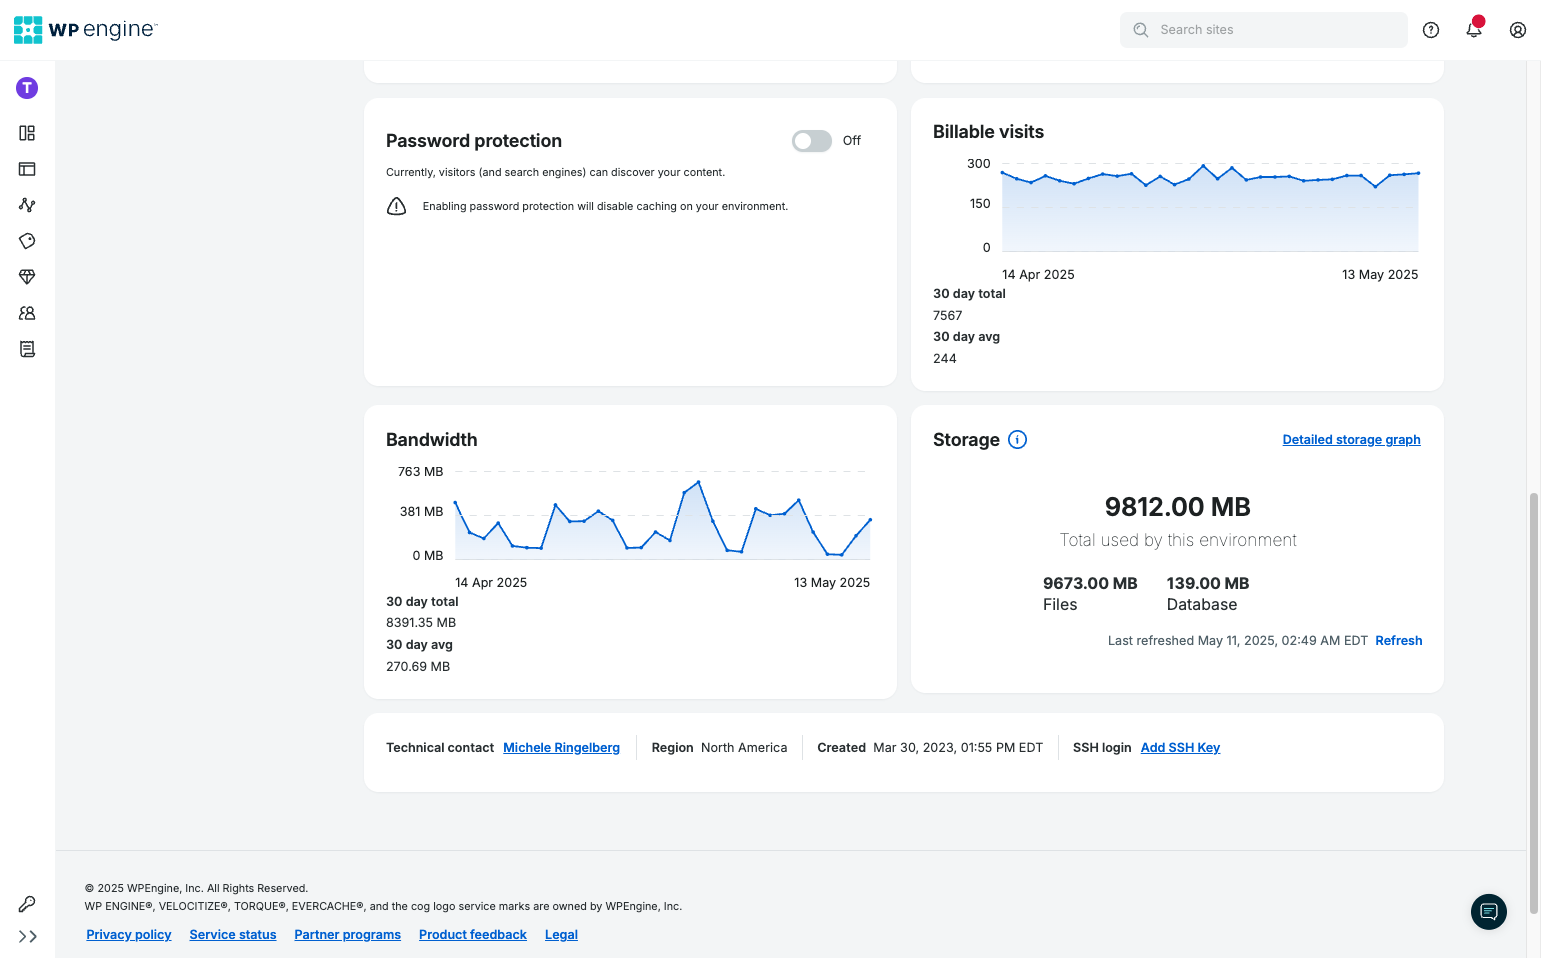1541x958 pixels.
Task: Open the Legal footer link
Action: (x=561, y=935)
